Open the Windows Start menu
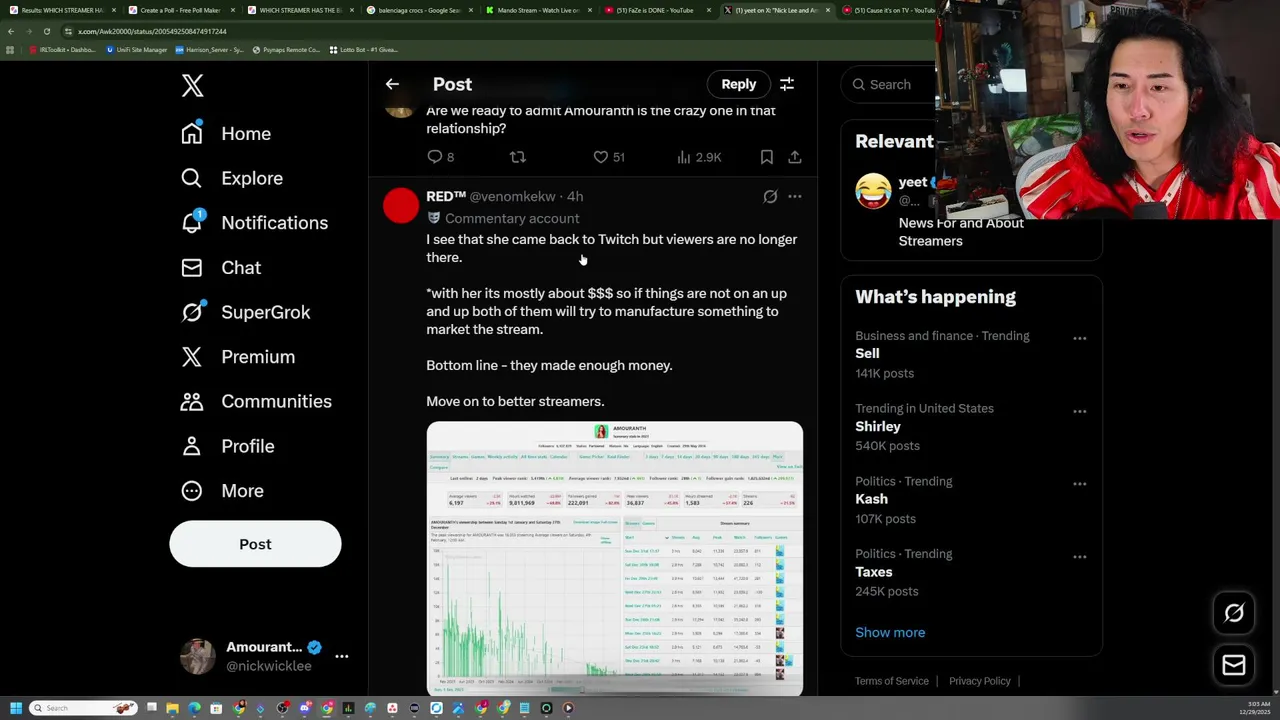Viewport: 1280px width, 720px height. 16,708
